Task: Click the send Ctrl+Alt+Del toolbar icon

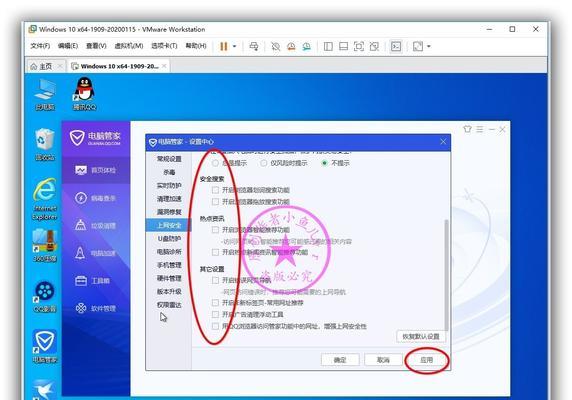Action: 254,46
